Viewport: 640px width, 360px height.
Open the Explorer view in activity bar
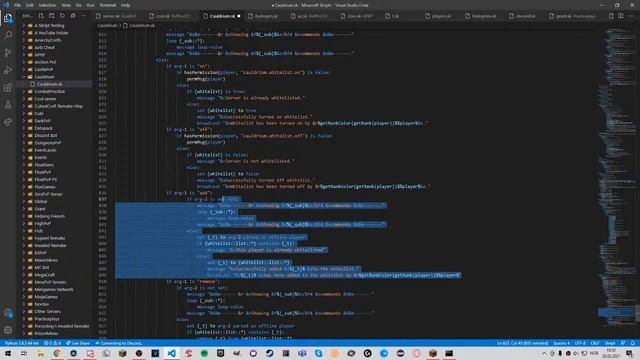pos(8,18)
